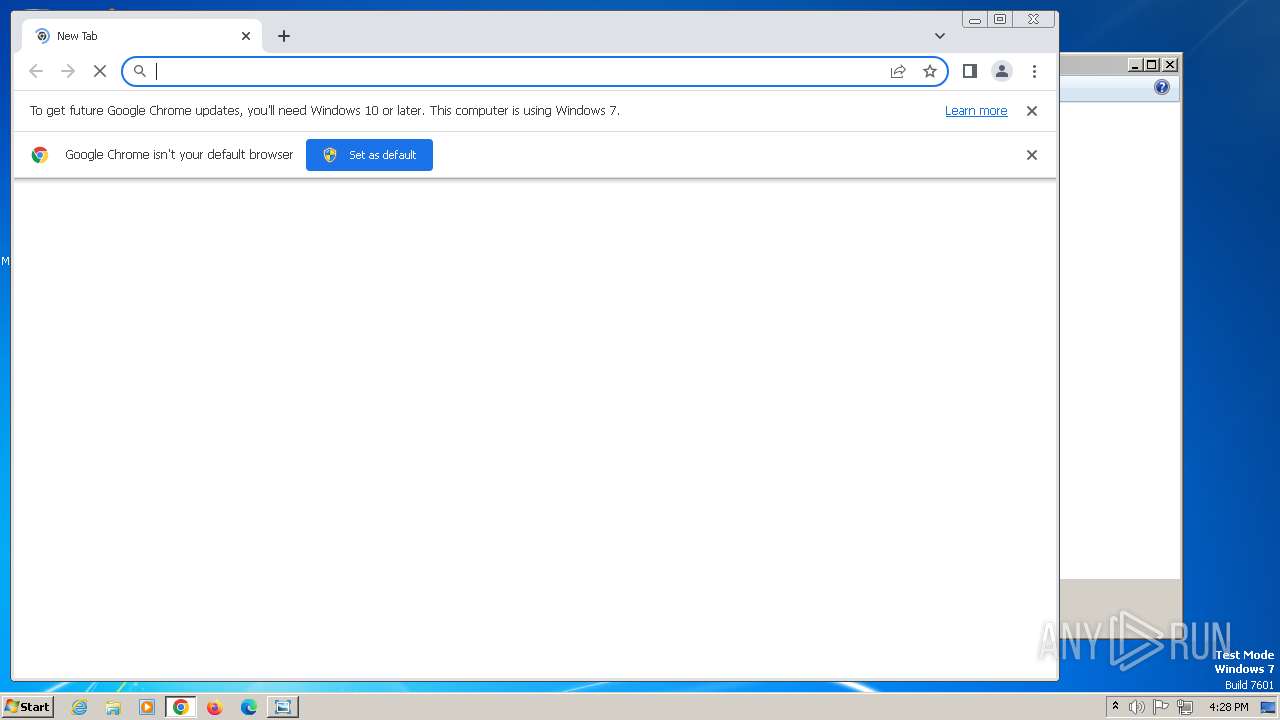Click the 4:28 PM clock

pyautogui.click(x=1228, y=707)
